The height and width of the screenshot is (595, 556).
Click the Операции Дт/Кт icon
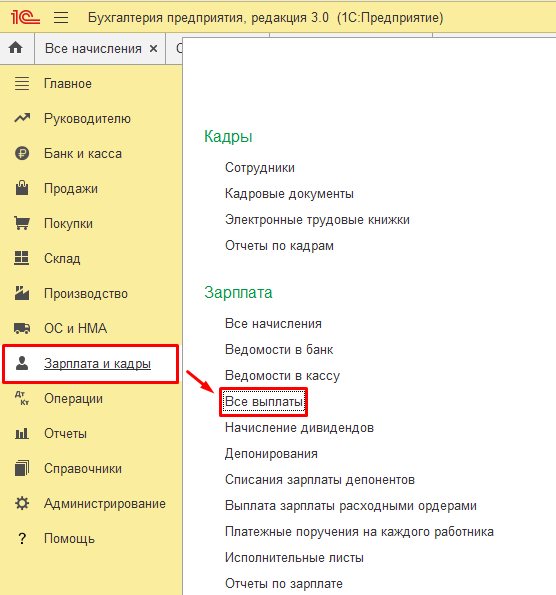22,398
